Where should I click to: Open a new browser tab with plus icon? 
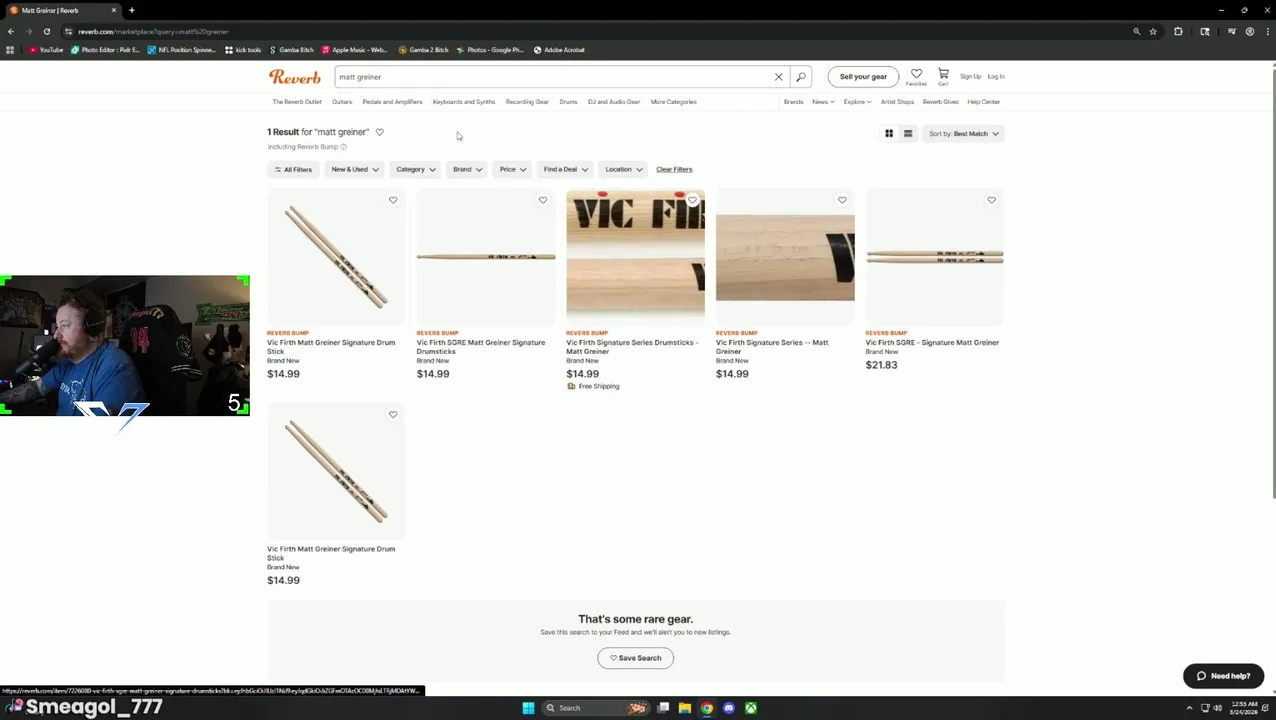pos(131,10)
